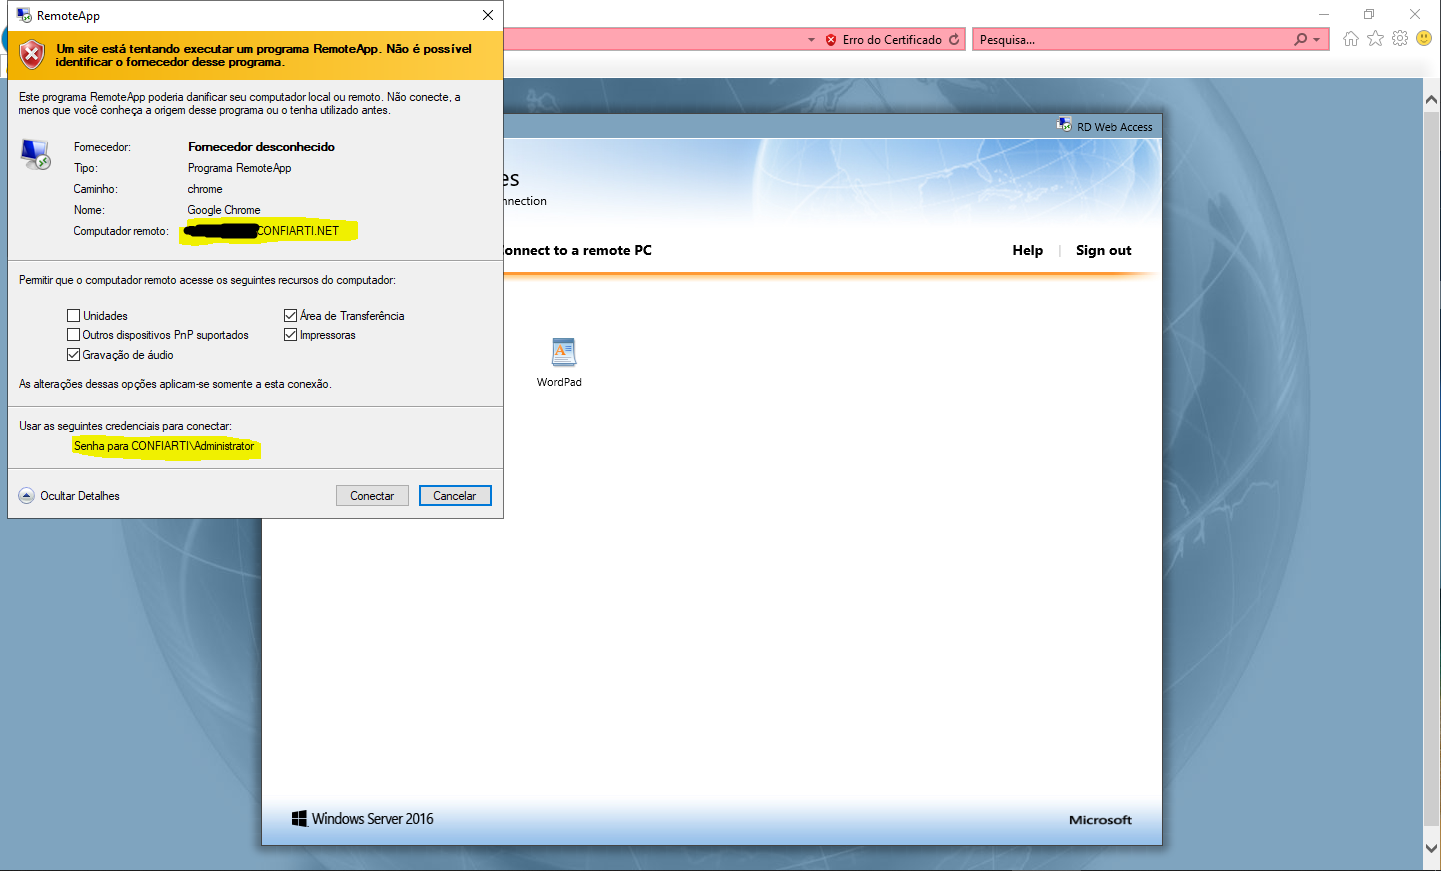The image size is (1441, 871).
Task: Click Erro do Certificado warning
Action: point(892,40)
